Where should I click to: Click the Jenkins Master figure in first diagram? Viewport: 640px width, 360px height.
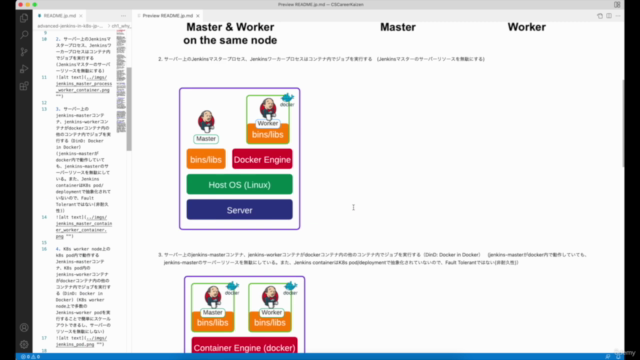click(206, 127)
